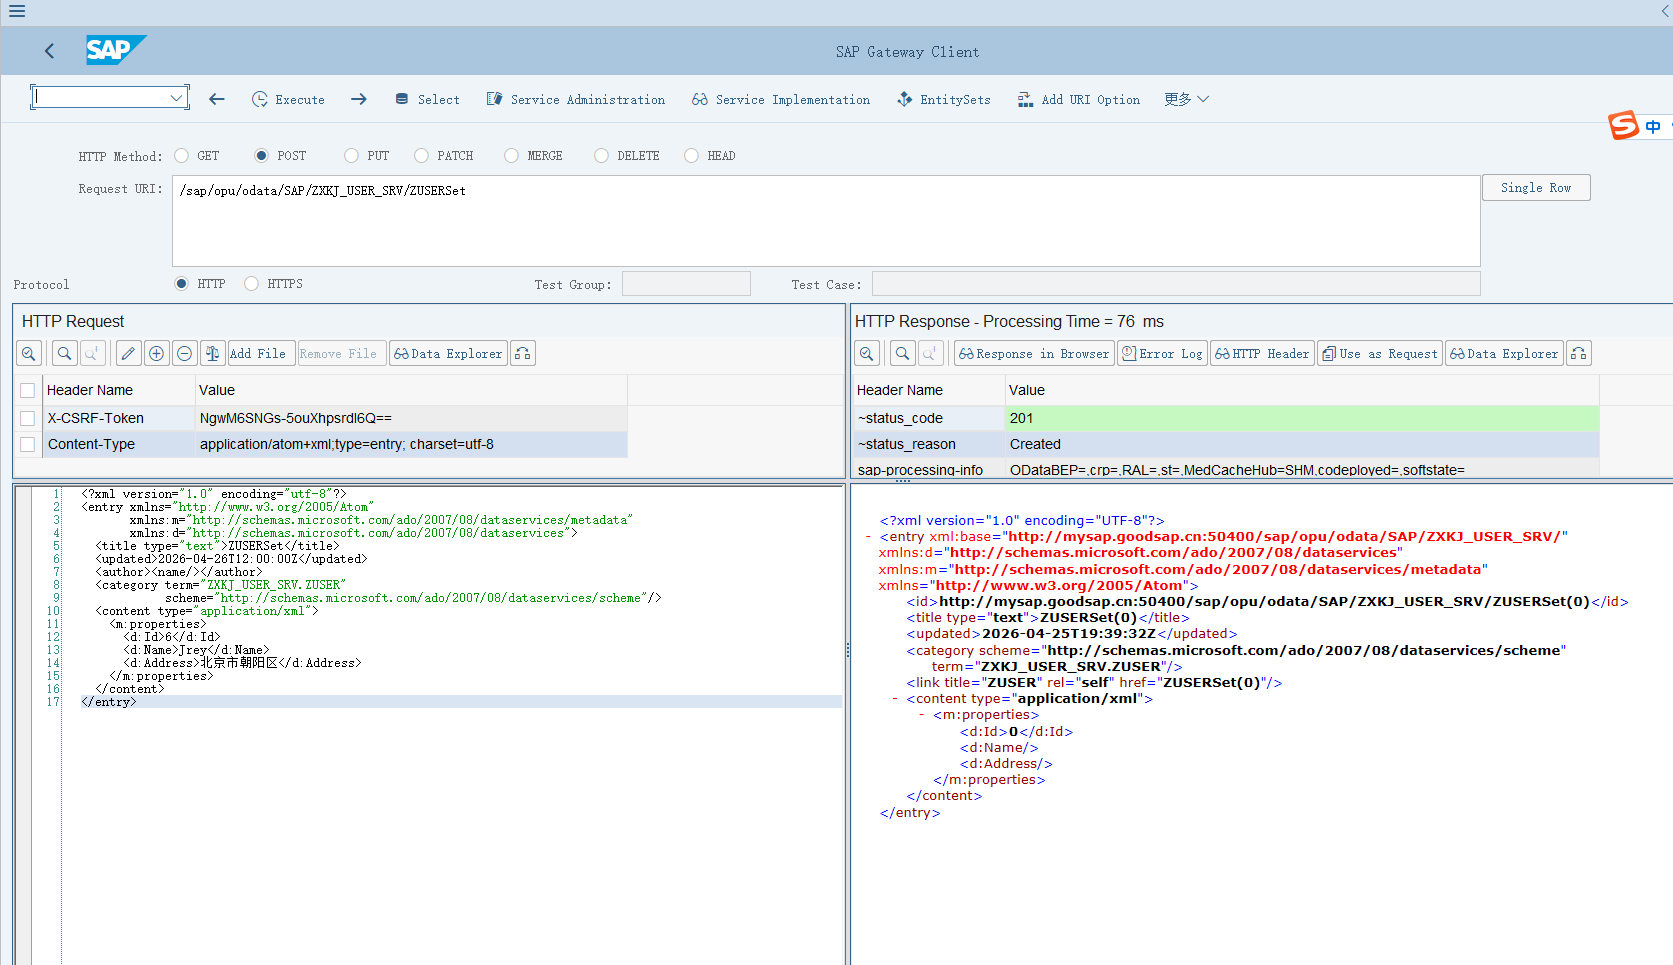
Task: Click the X-CSRF-Token value cell
Action: point(411,418)
